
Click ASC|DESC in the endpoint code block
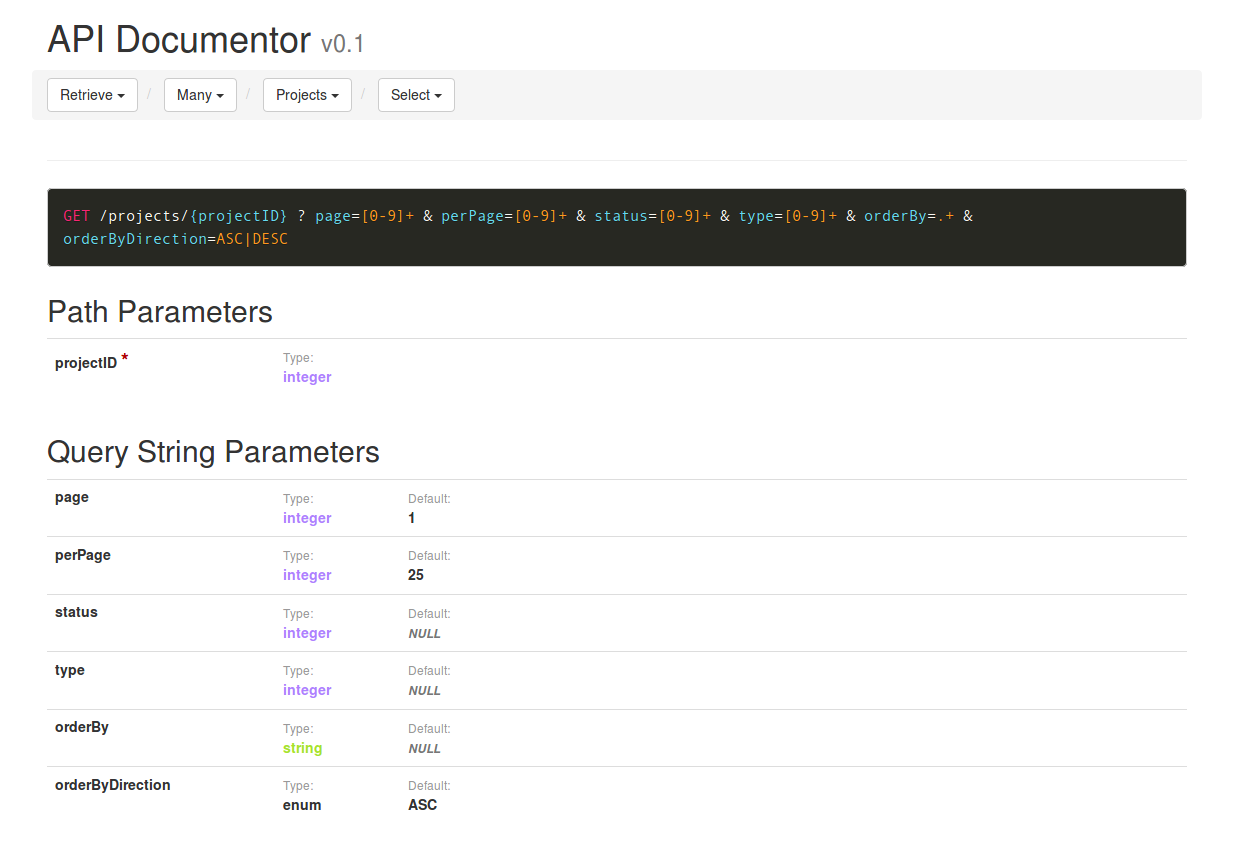[252, 240]
